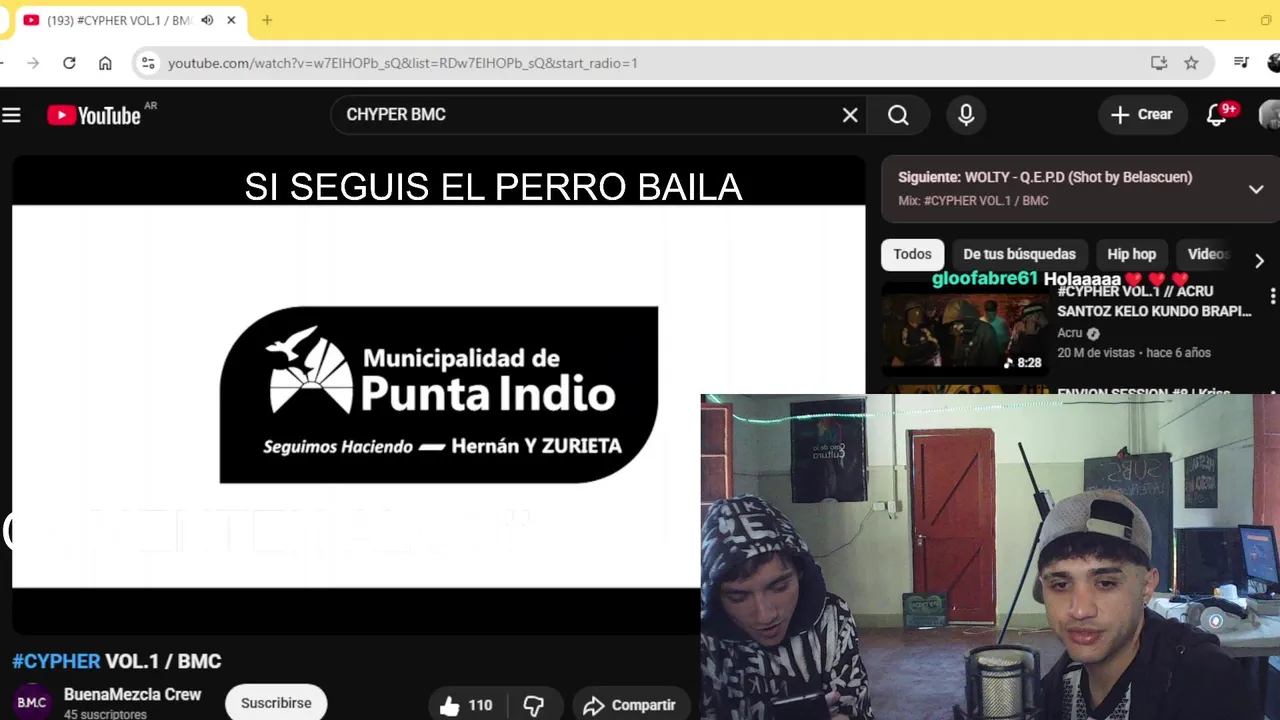Click browser forward navigation arrow
The height and width of the screenshot is (720, 1280).
coord(33,63)
